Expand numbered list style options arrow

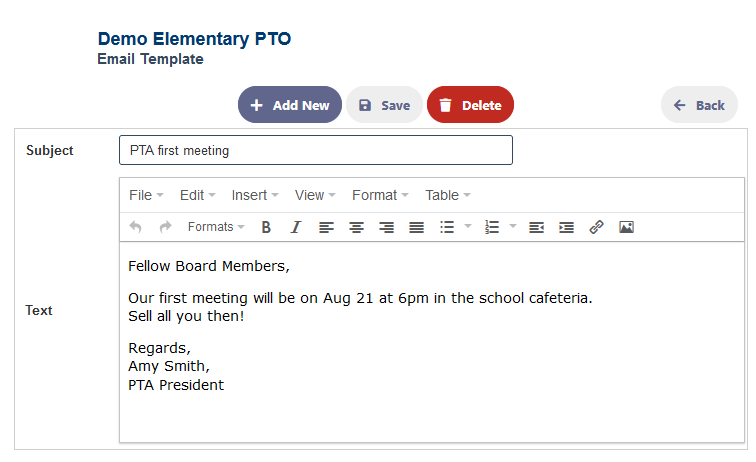[x=513, y=226]
